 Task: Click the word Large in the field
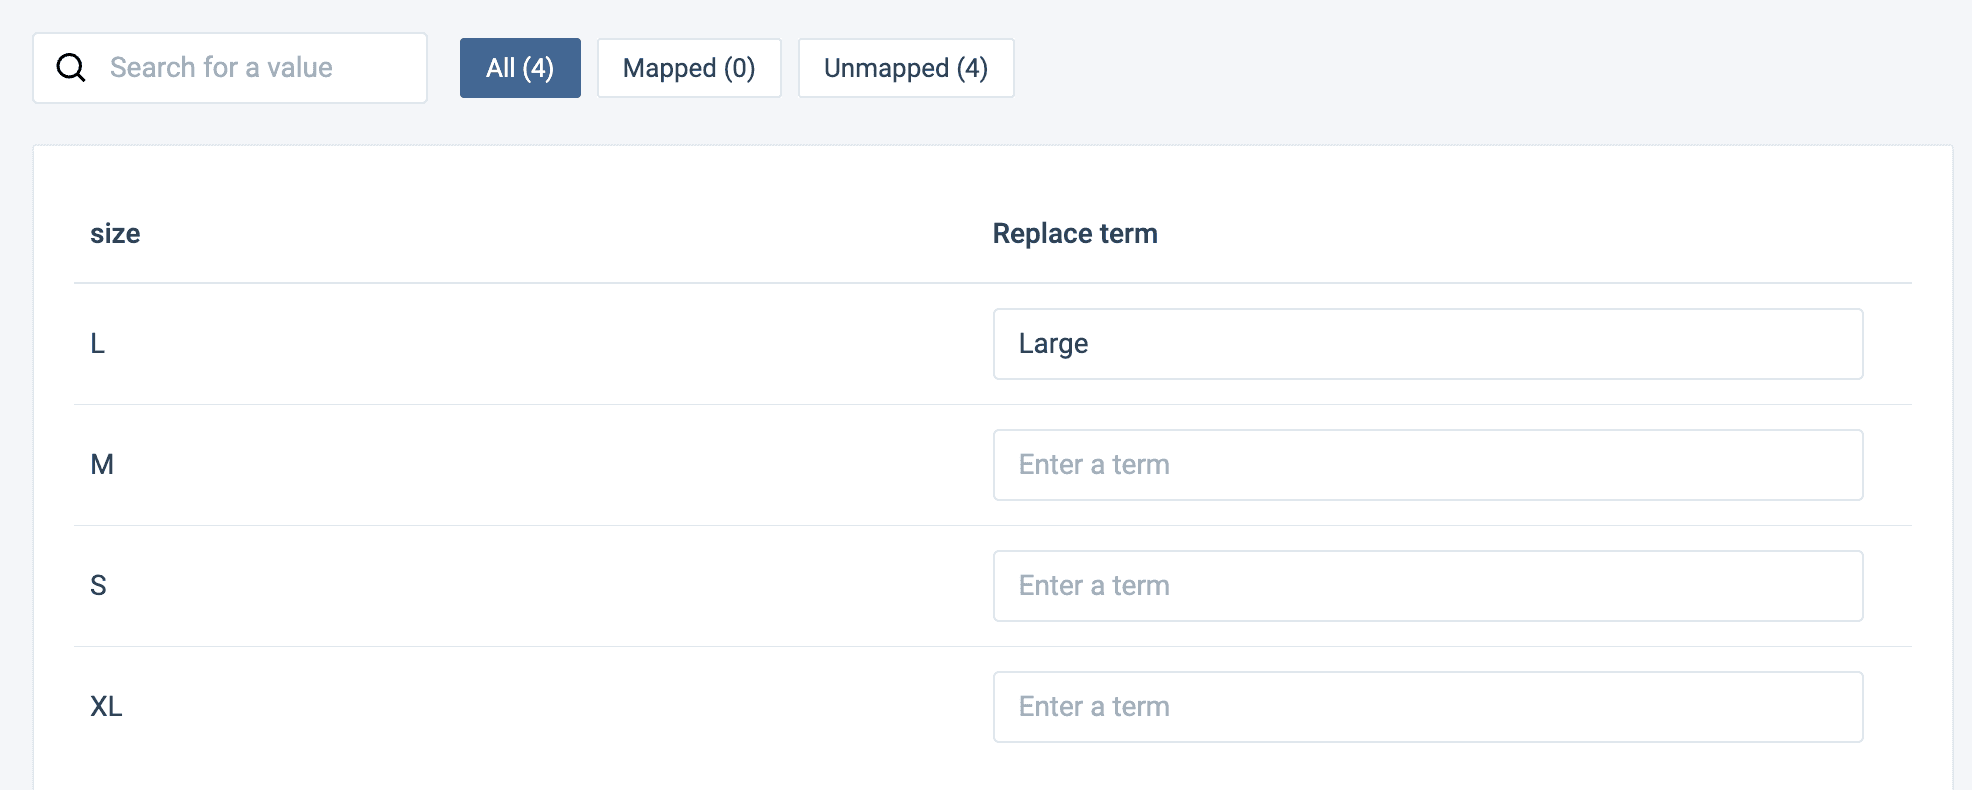1053,344
